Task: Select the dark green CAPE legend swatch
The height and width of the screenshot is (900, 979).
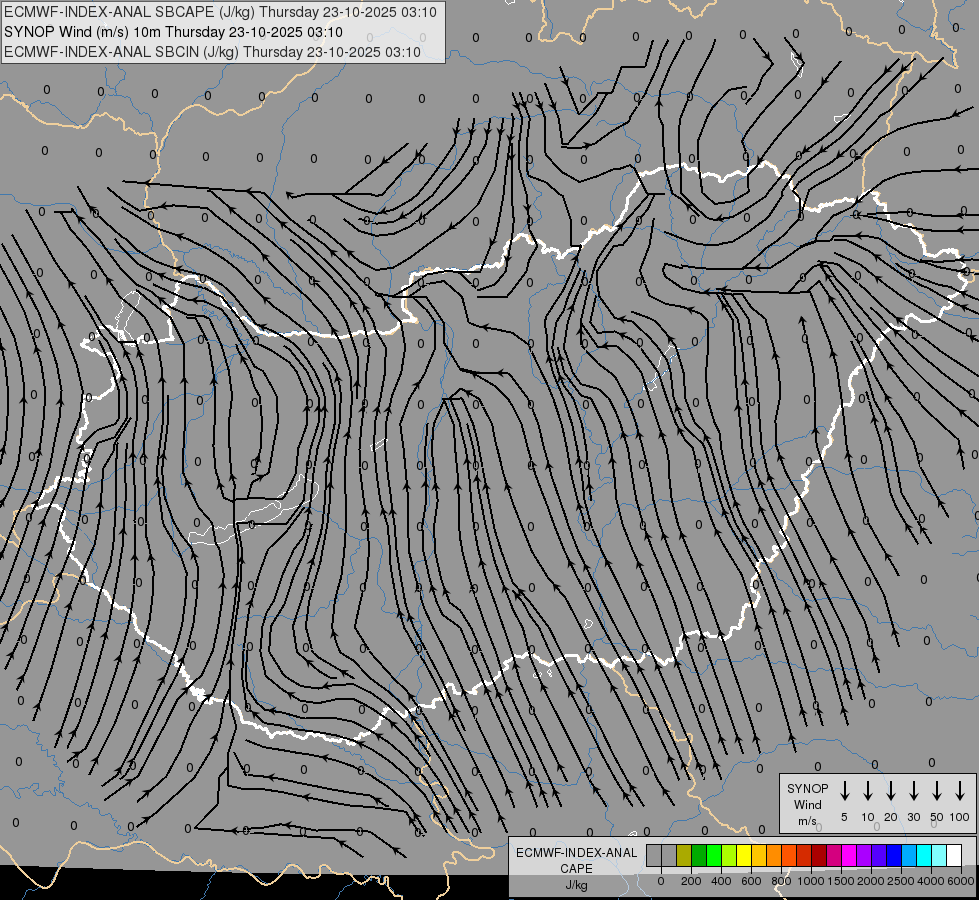Action: click(699, 855)
